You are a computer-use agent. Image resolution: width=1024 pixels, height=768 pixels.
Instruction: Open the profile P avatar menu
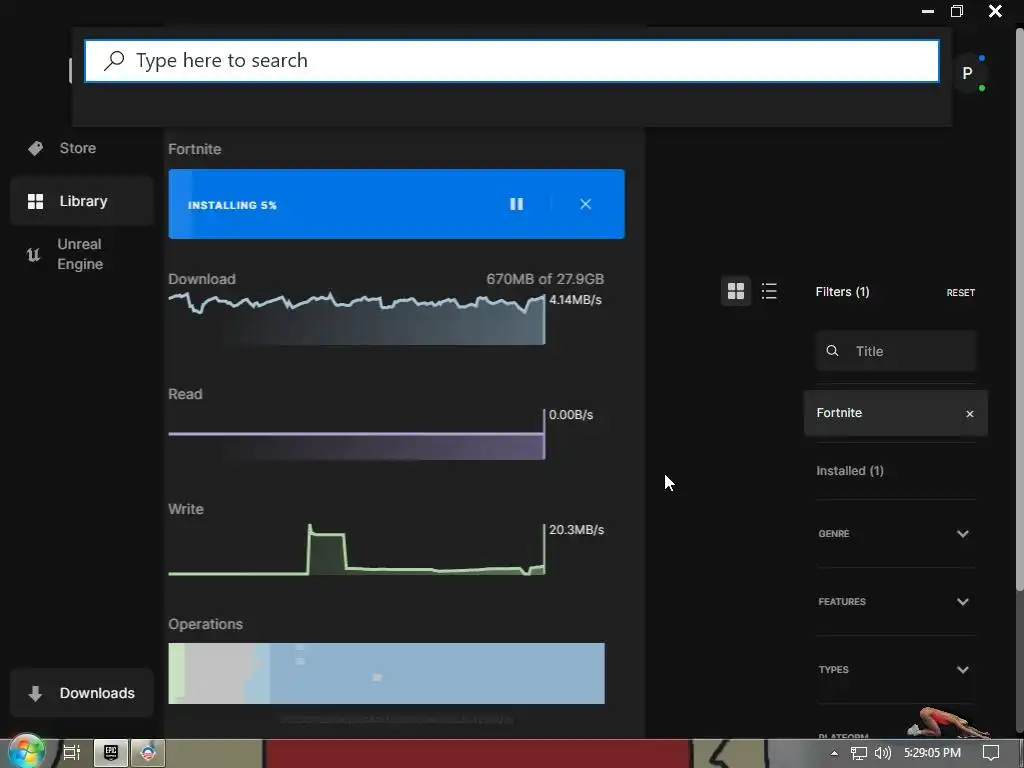(967, 73)
